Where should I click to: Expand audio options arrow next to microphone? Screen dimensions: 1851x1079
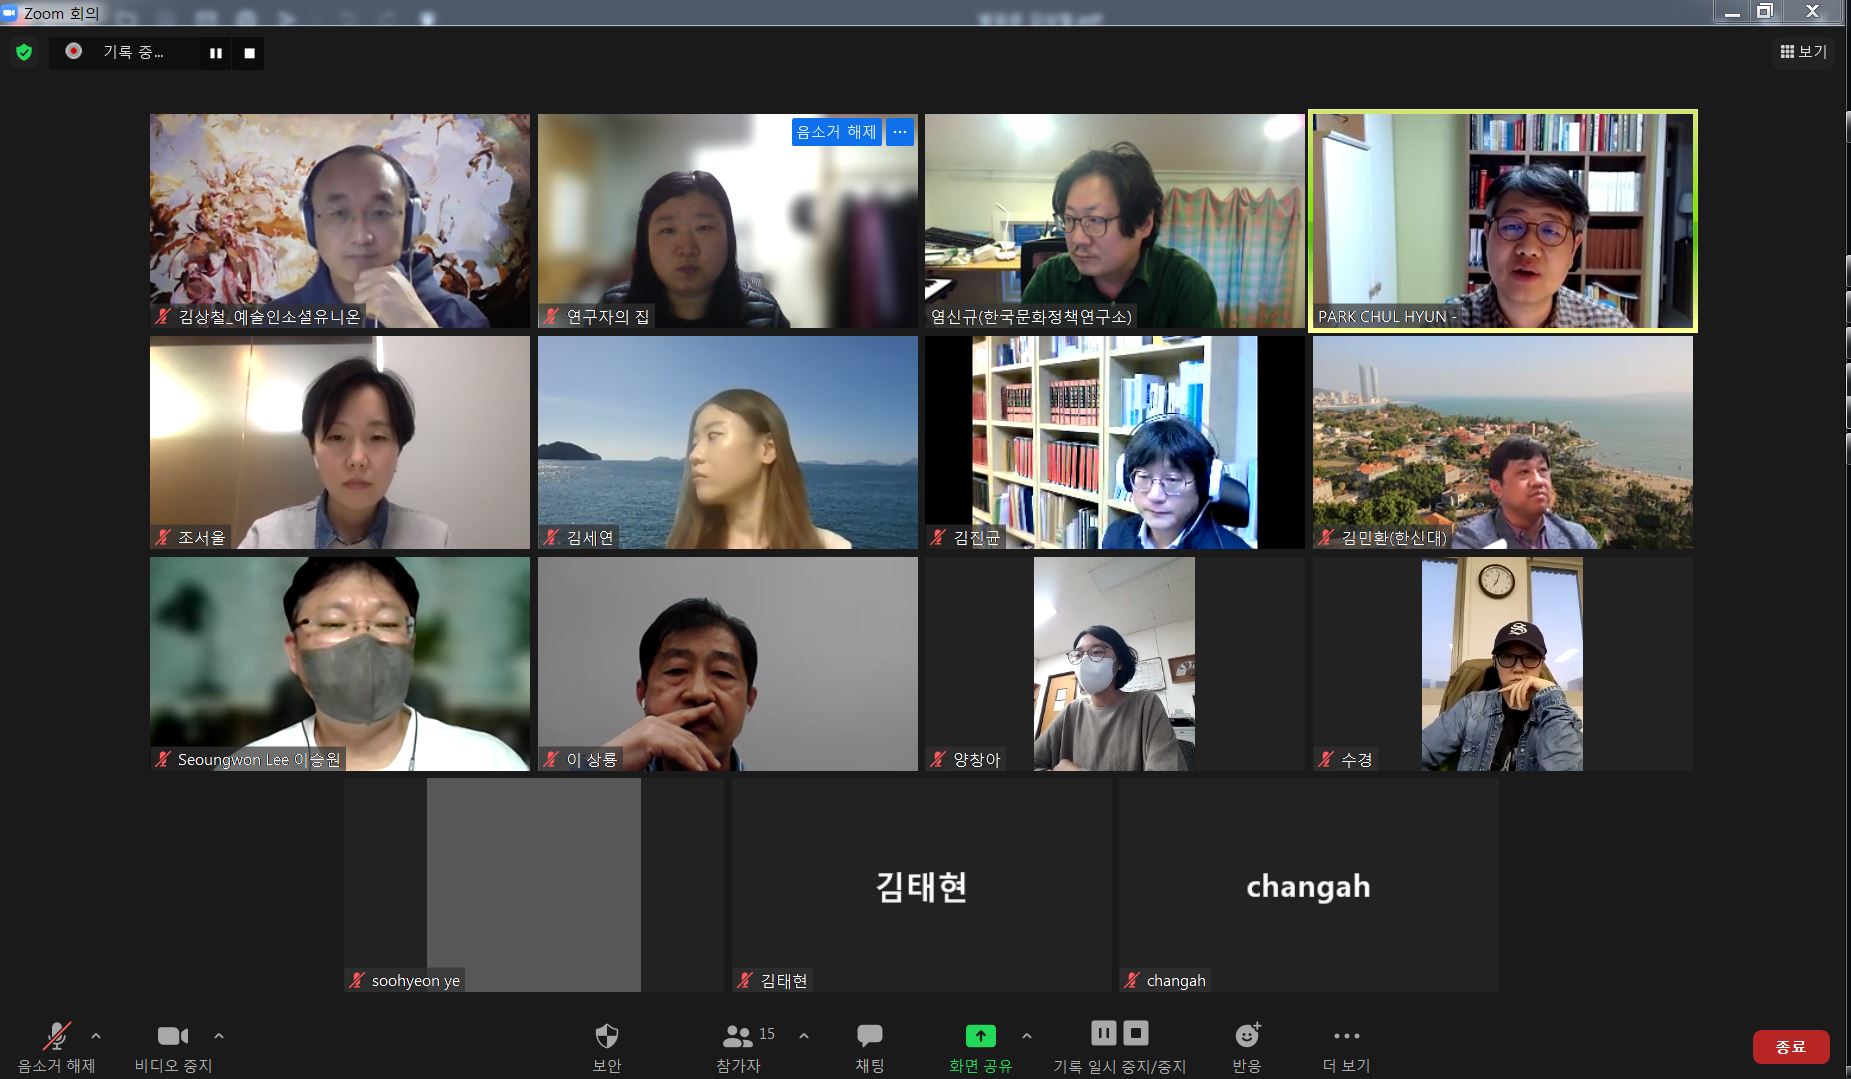click(96, 1036)
